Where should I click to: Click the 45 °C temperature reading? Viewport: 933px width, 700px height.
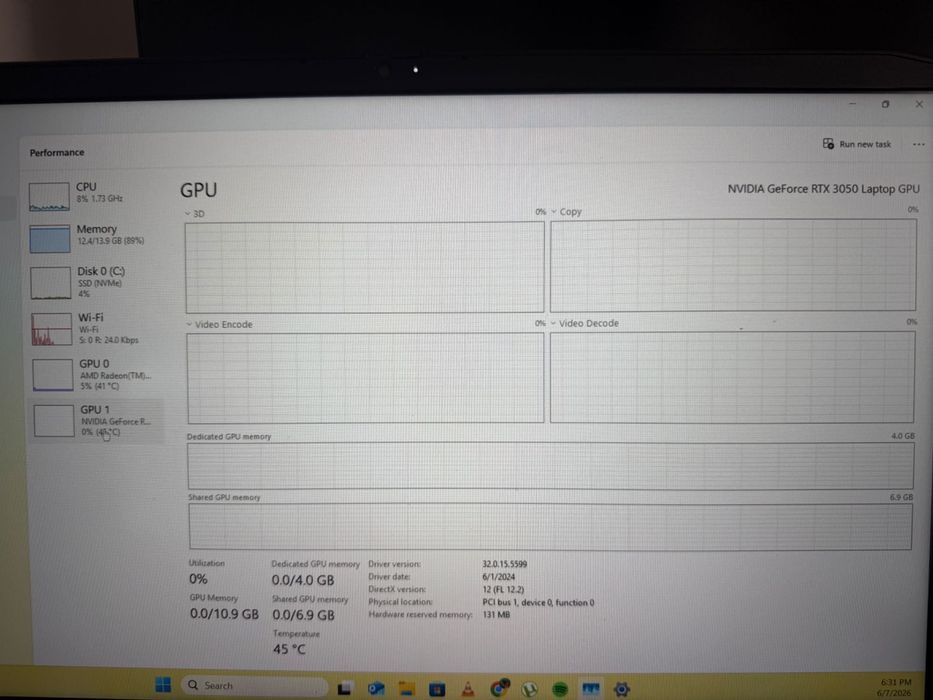coord(289,649)
